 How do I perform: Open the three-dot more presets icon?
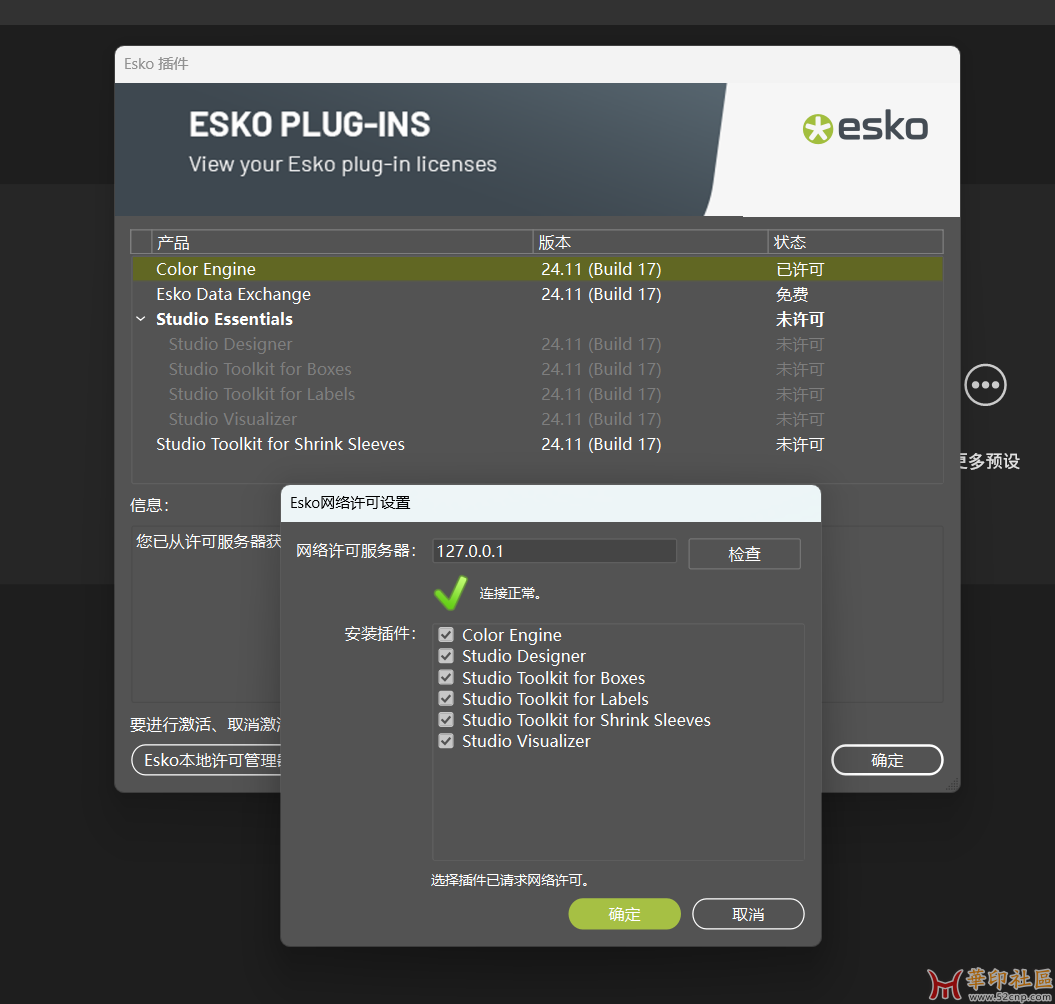[985, 385]
